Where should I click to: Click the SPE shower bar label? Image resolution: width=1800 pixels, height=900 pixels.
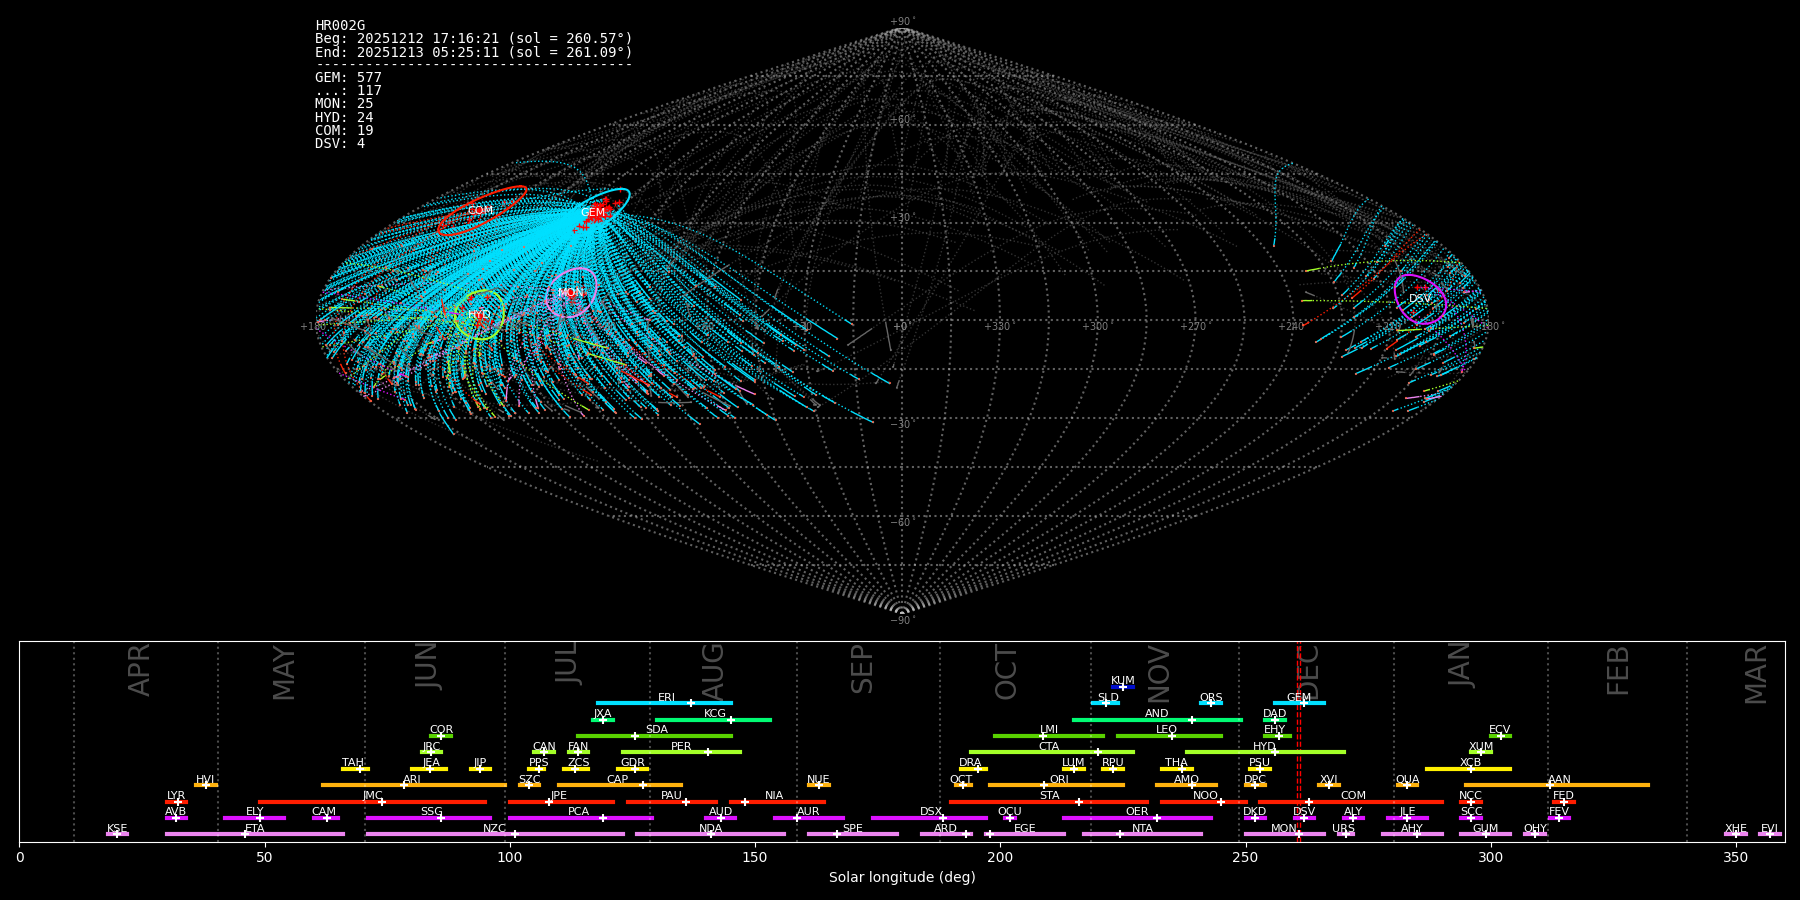coord(852,829)
